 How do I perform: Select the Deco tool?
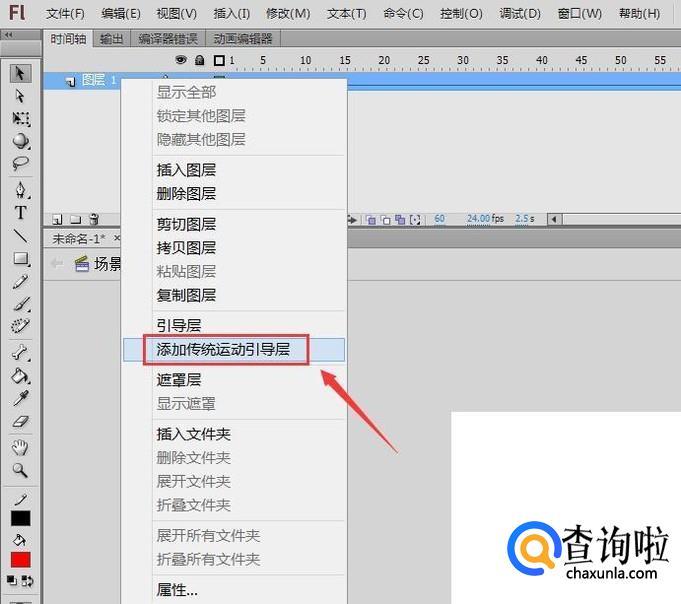[20, 326]
